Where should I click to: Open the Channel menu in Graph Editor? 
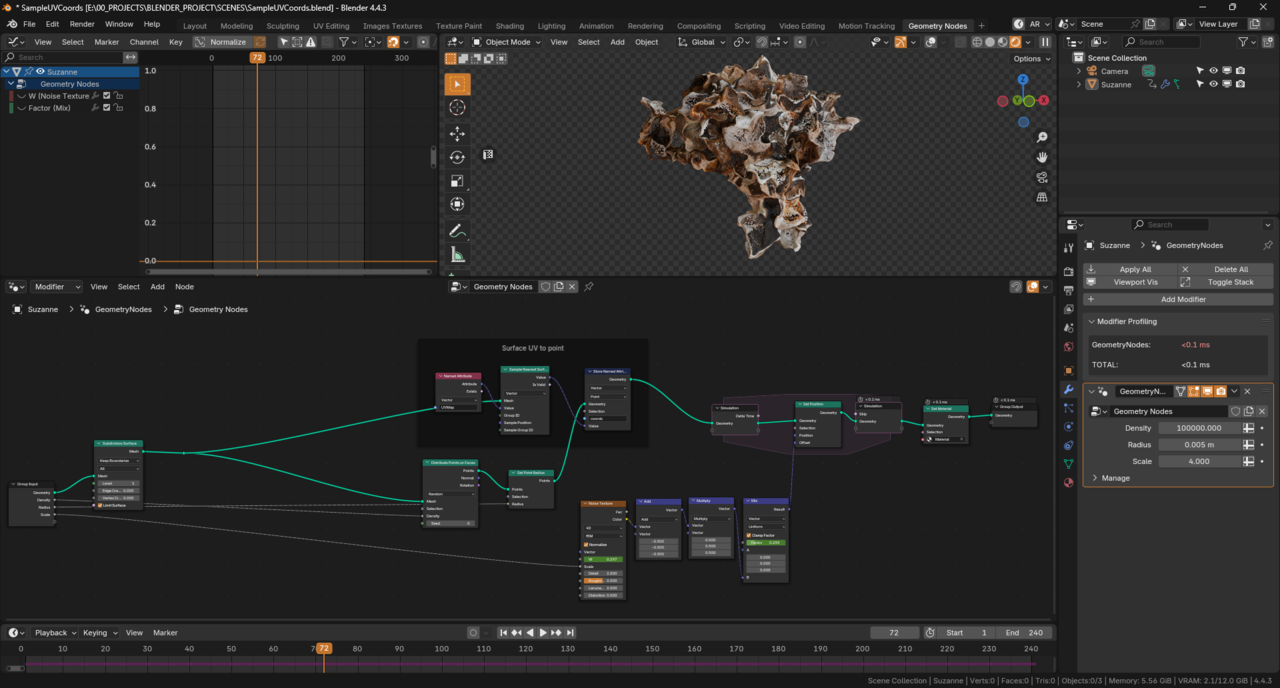(144, 42)
